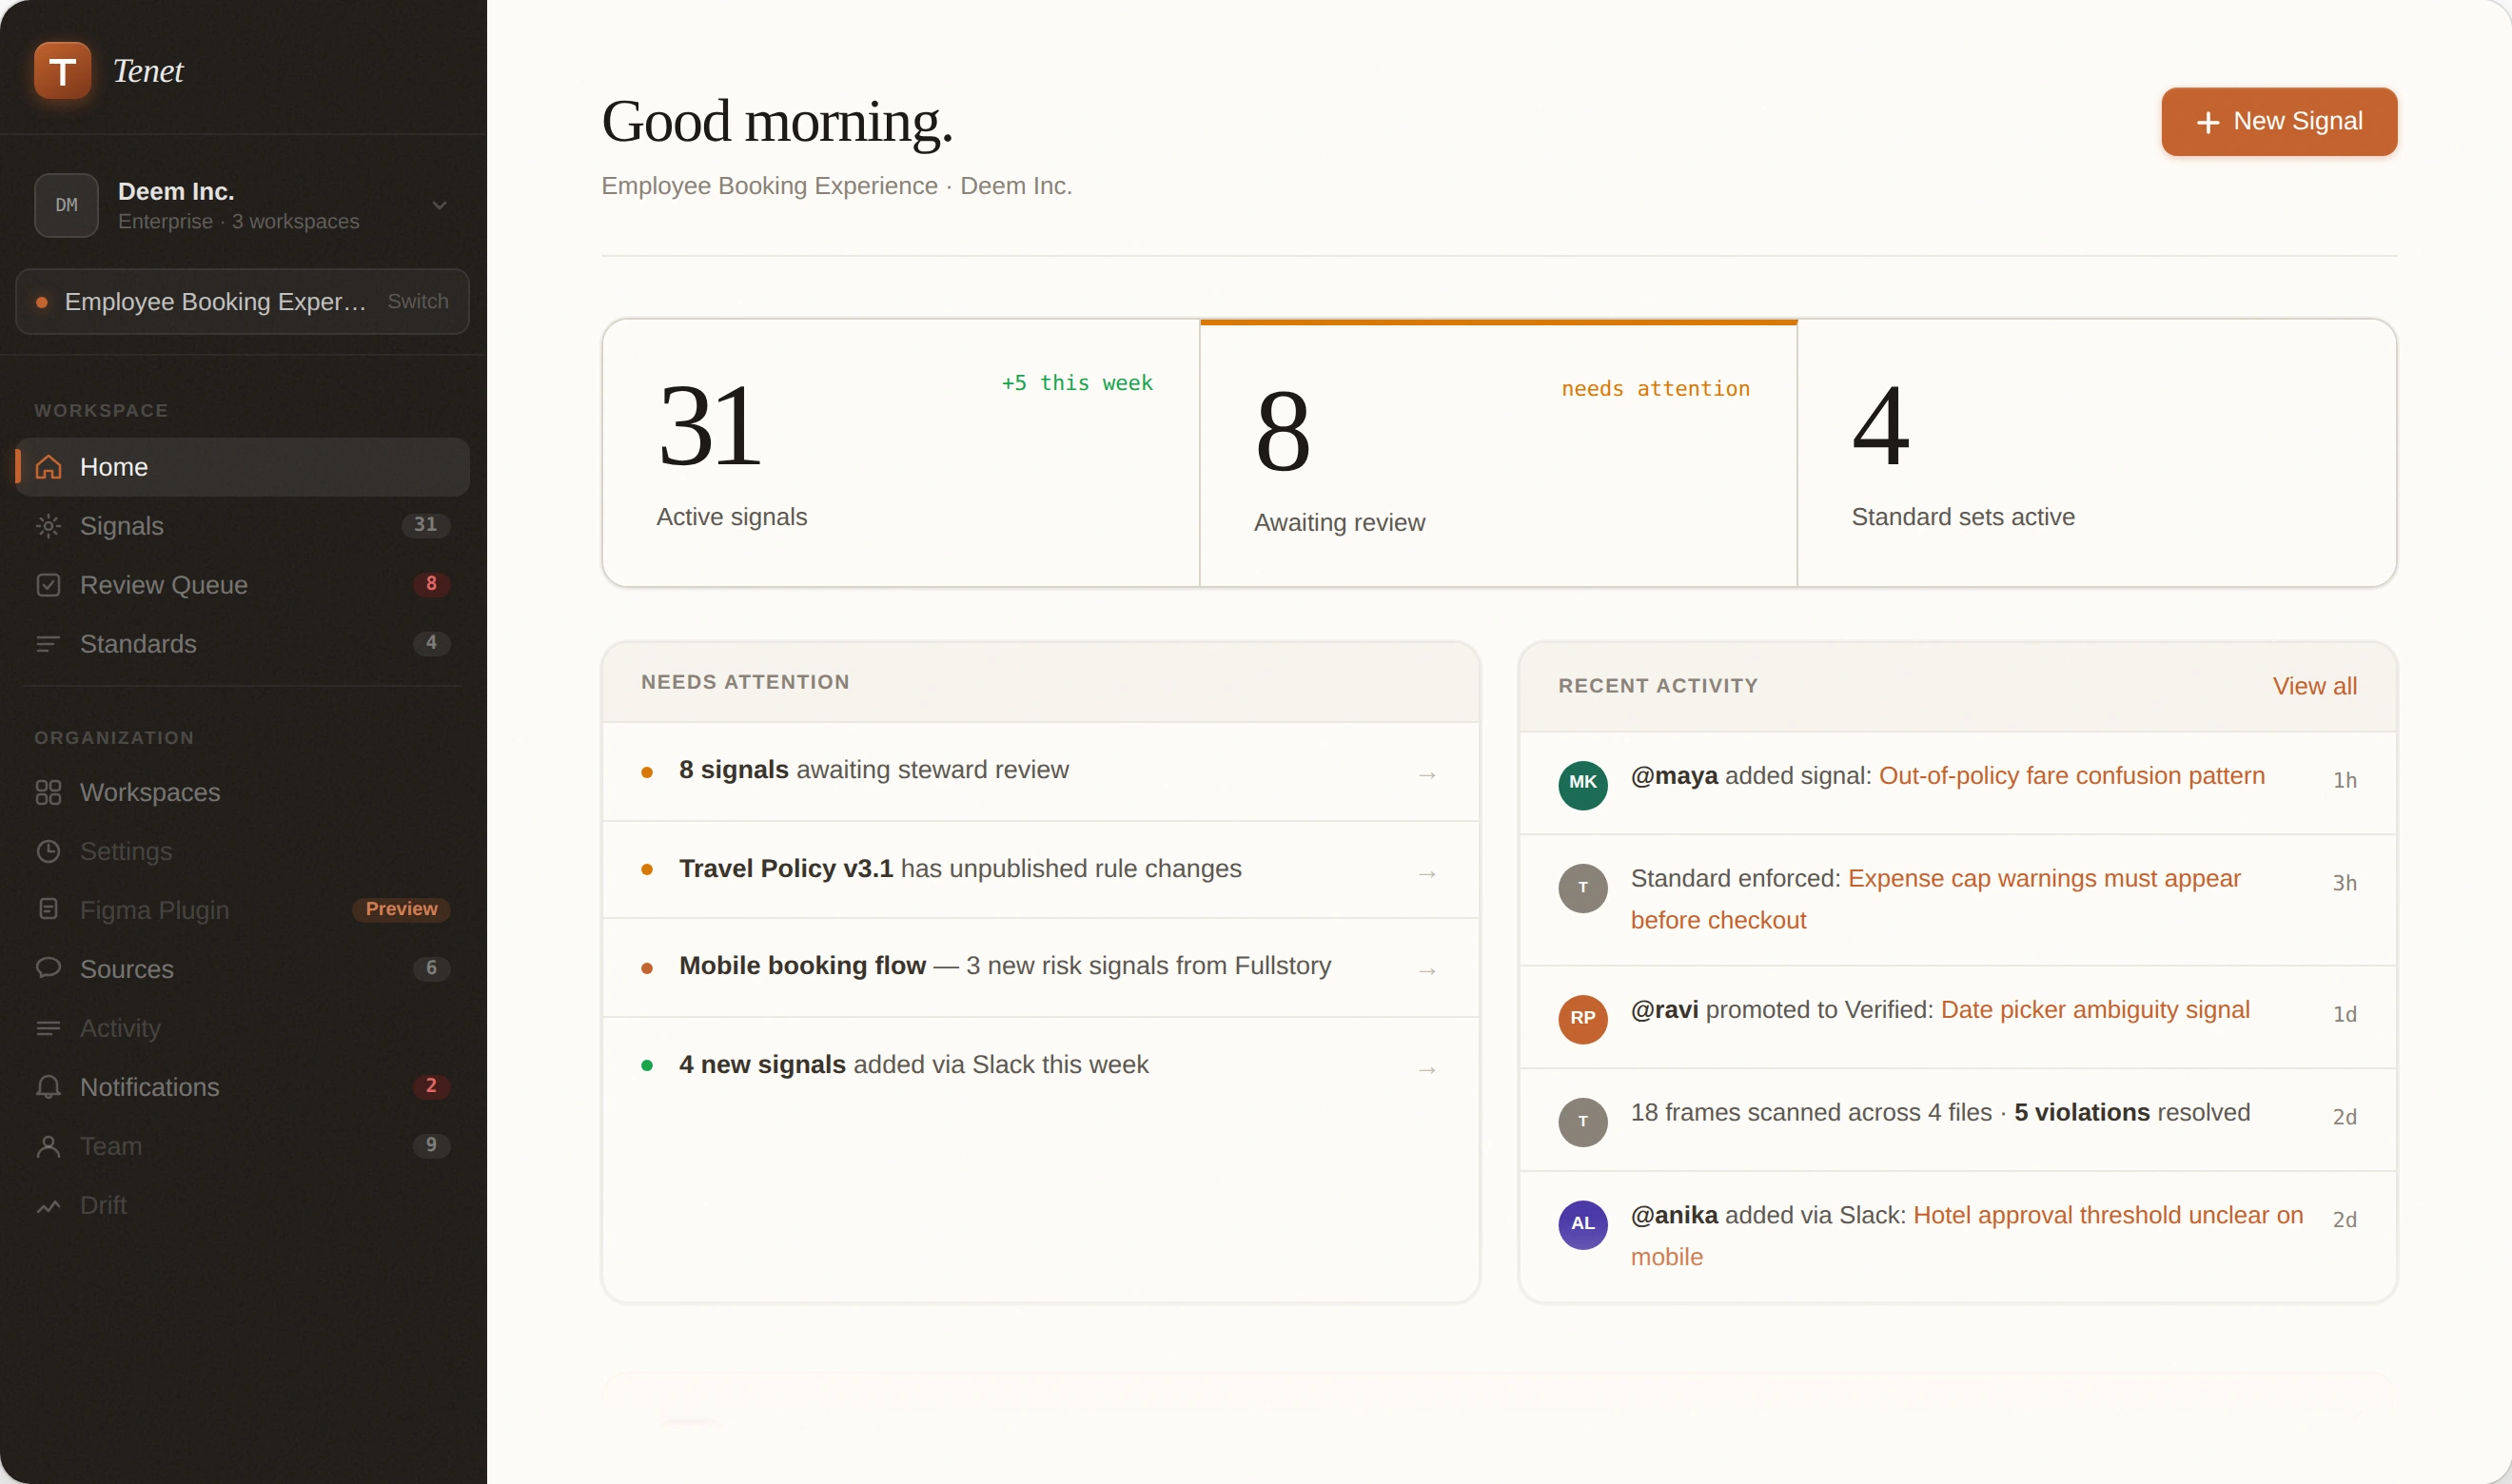Click the Notifications bell icon
Viewport: 2512px width, 1484px height.
[x=48, y=1087]
